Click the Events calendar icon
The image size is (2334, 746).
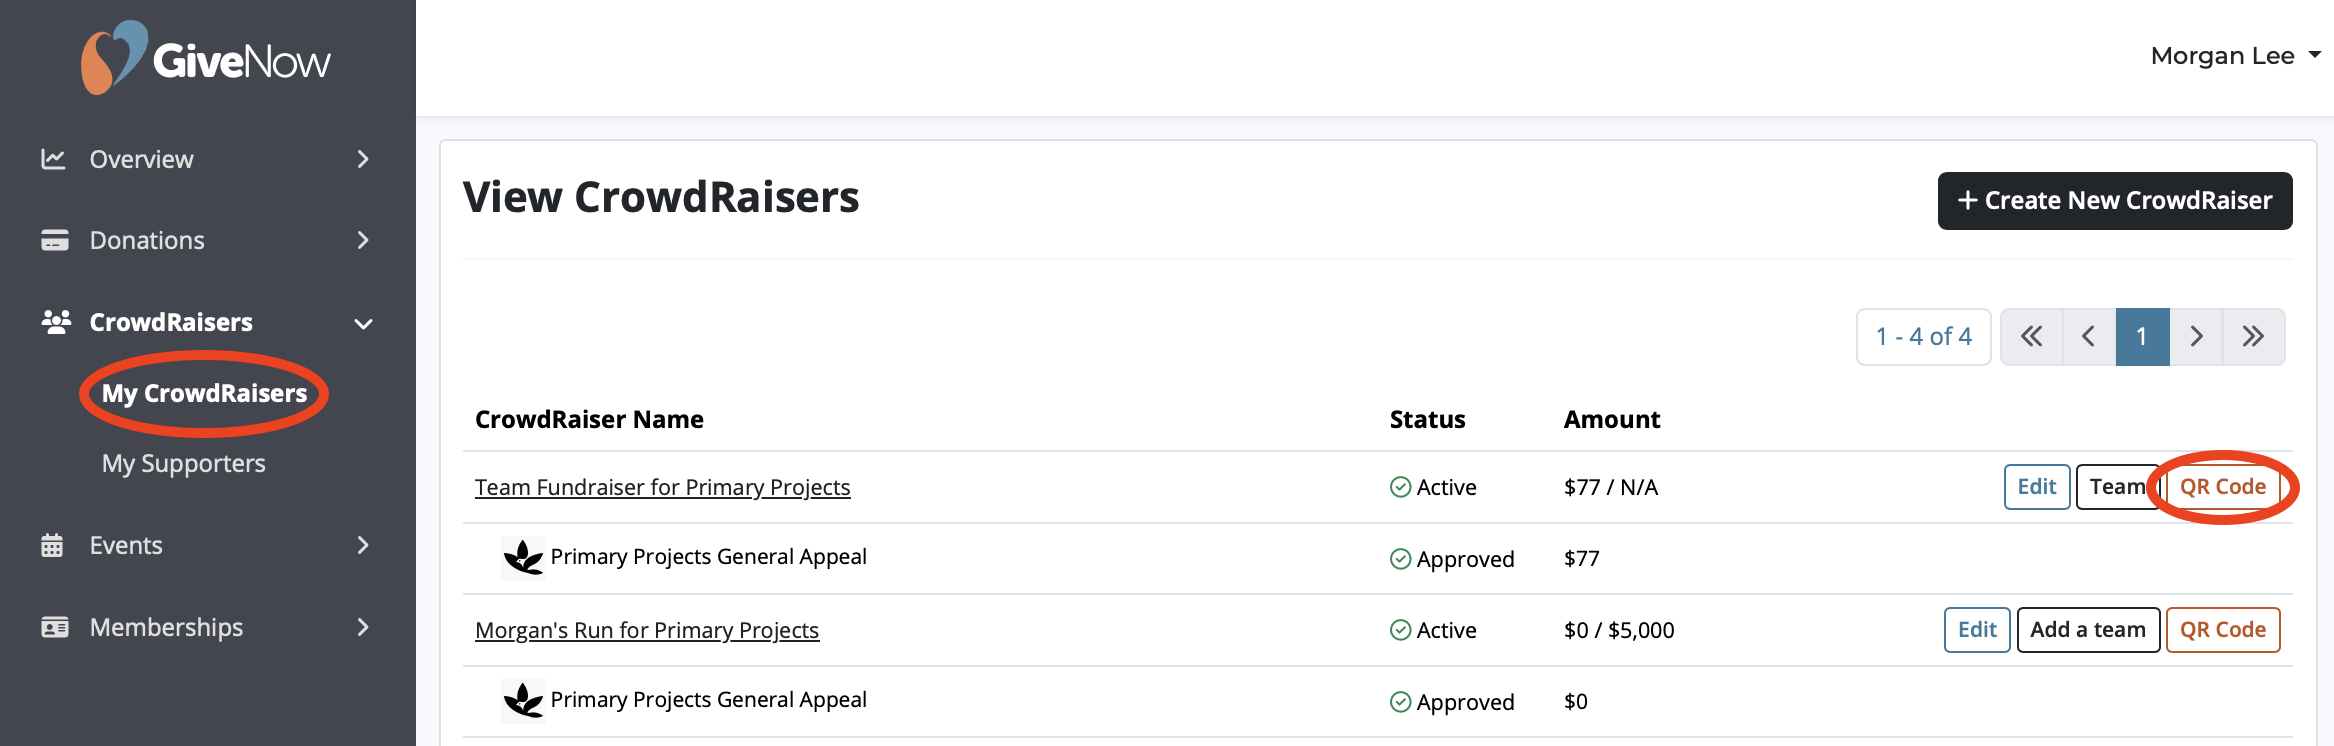(52, 545)
